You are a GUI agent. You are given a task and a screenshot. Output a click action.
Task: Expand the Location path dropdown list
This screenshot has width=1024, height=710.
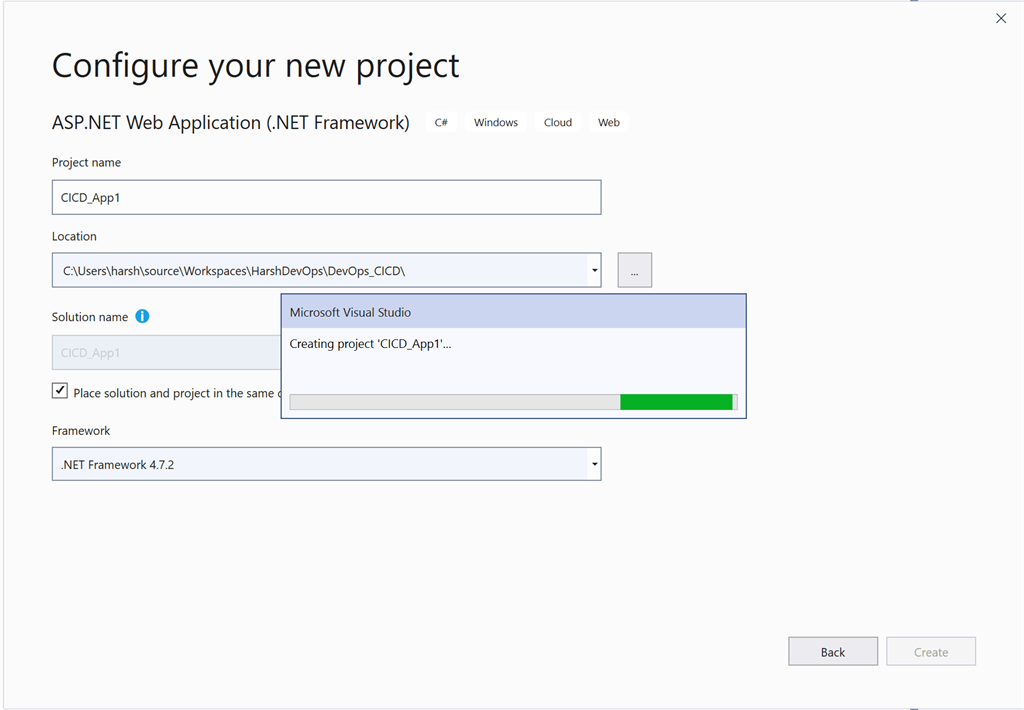tap(593, 269)
